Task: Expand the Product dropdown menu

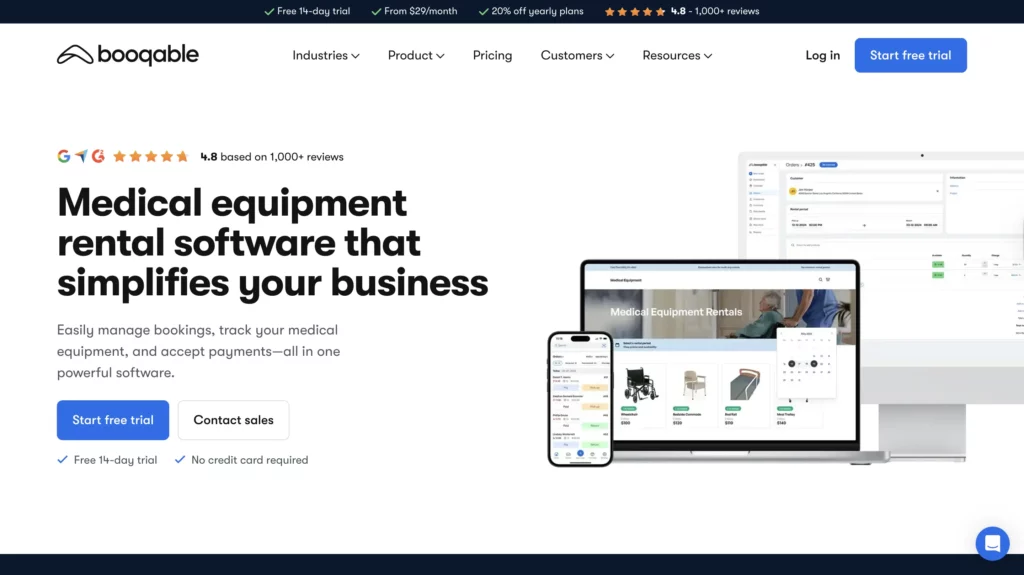Action: point(416,56)
